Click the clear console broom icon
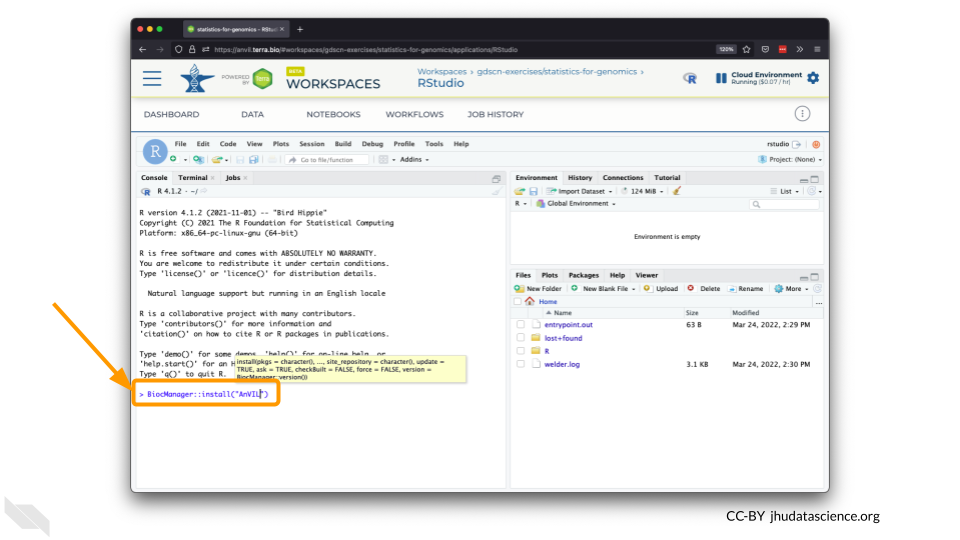The image size is (960, 540). pyautogui.click(x=497, y=192)
